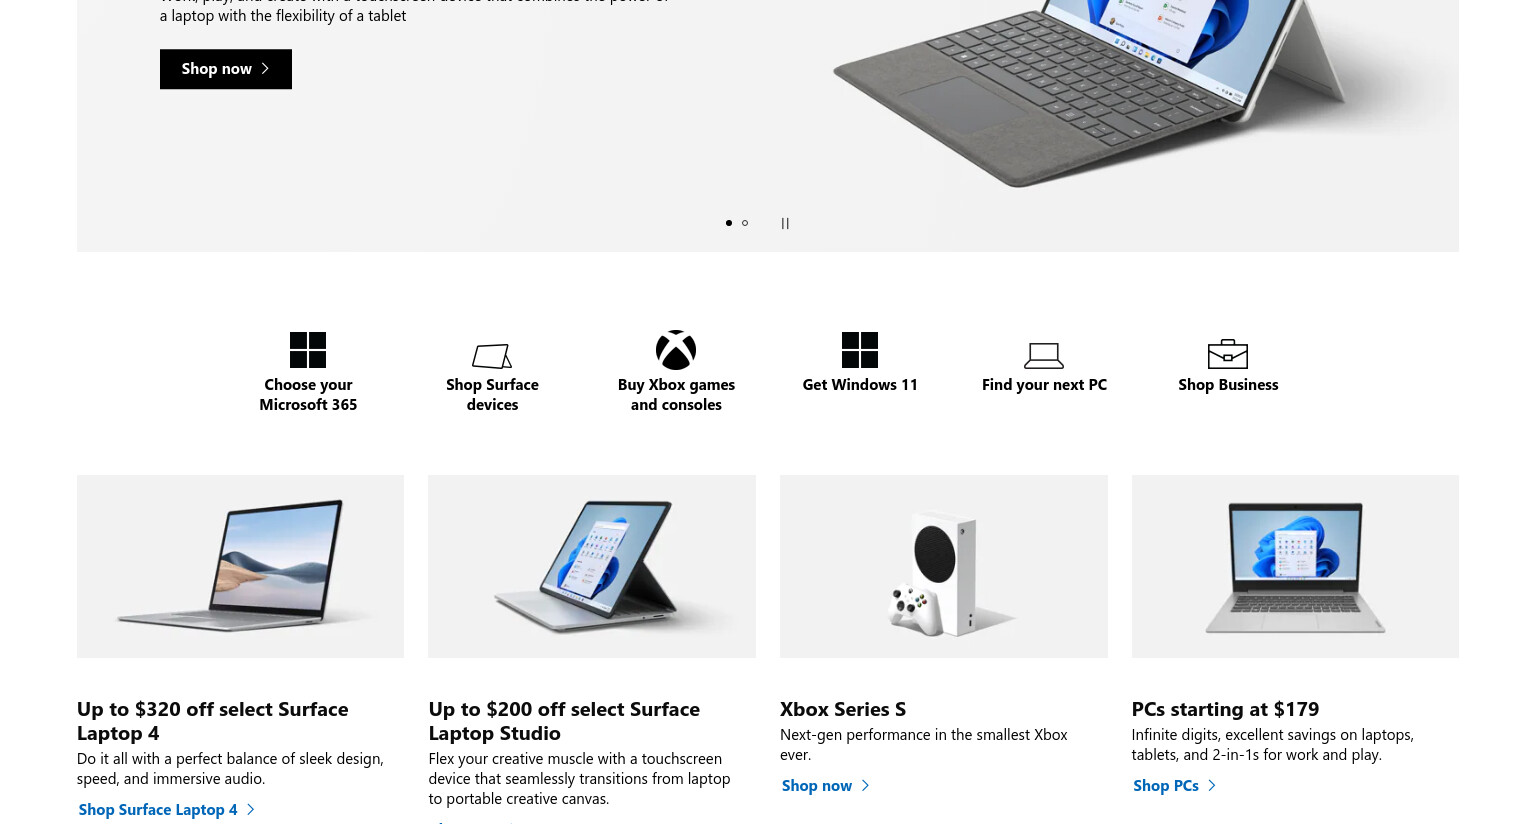Pause the hero carousel autoplay

785,223
